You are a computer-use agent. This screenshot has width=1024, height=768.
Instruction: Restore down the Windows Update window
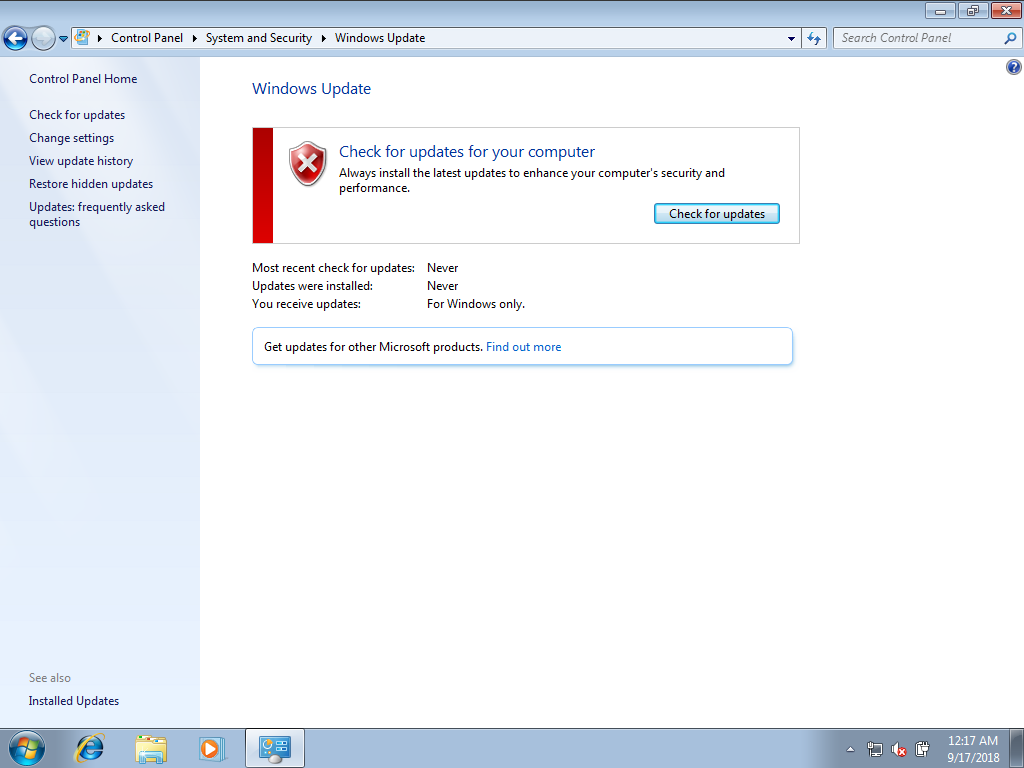(973, 10)
